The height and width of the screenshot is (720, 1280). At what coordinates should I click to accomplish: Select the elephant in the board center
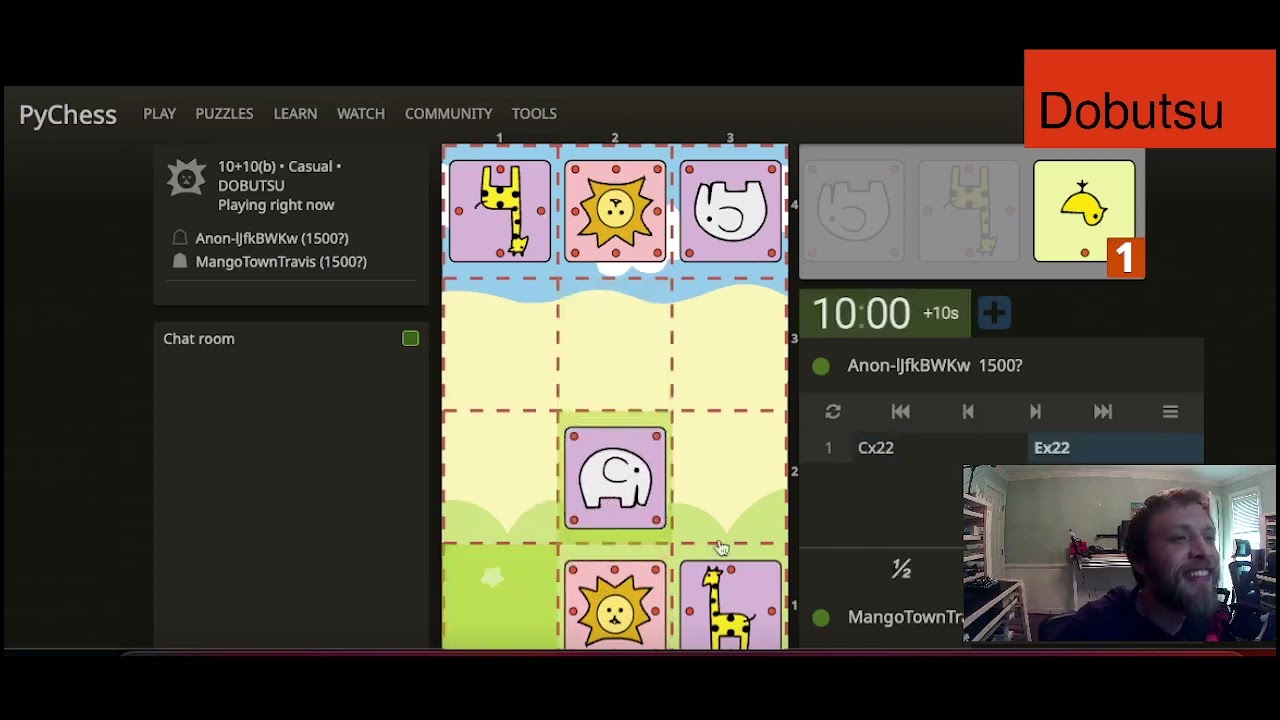tap(615, 478)
